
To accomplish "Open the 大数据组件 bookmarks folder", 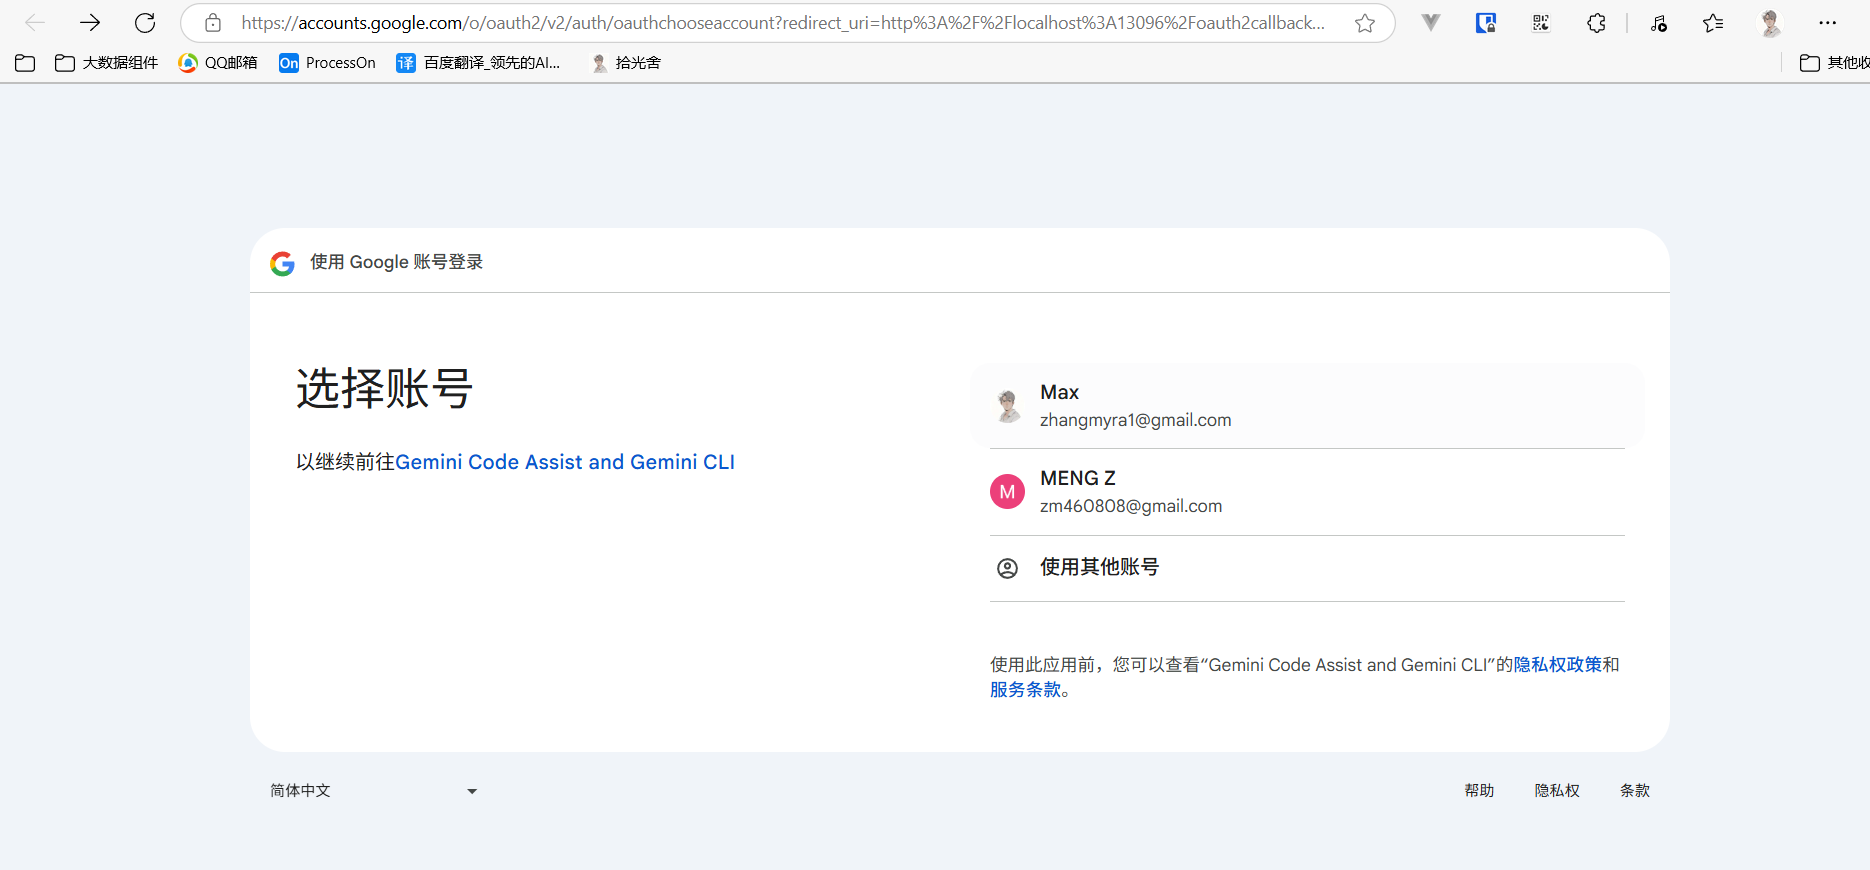I will pyautogui.click(x=106, y=63).
